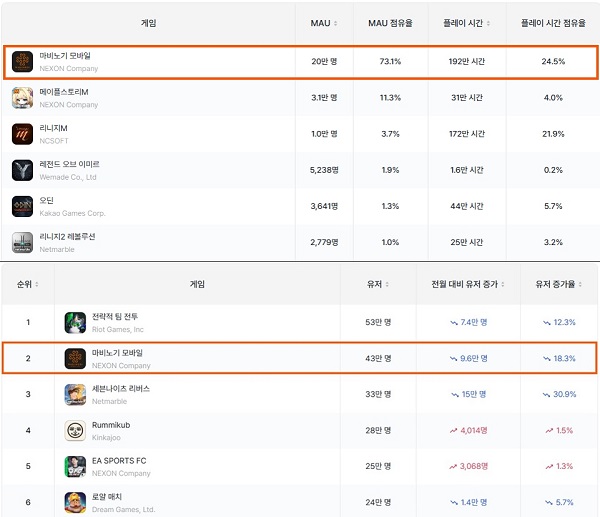Screen dimensions: 600x517
Task: Click the 리니지2 레볼루션 game icon
Action: point(22,241)
